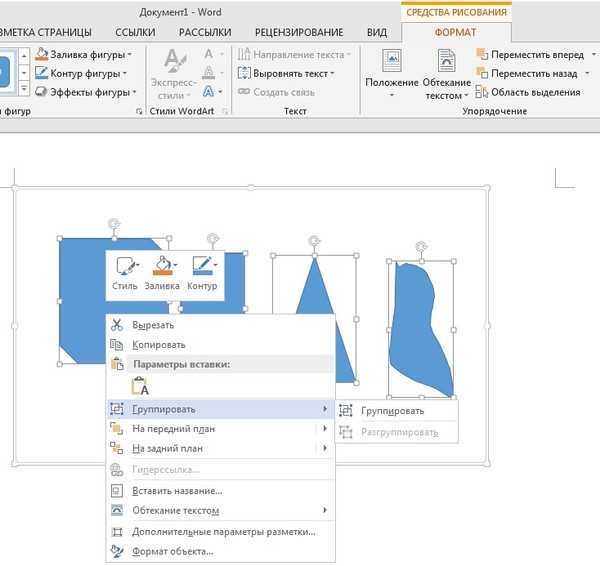Click the WordArt text effects icon
The height and width of the screenshot is (566, 600).
(x=209, y=91)
